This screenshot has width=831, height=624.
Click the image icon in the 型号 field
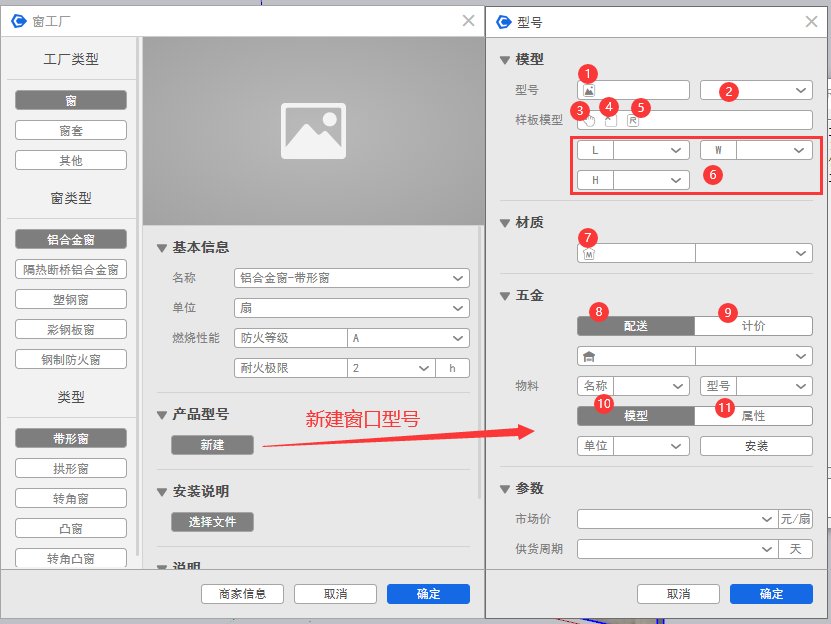click(589, 91)
